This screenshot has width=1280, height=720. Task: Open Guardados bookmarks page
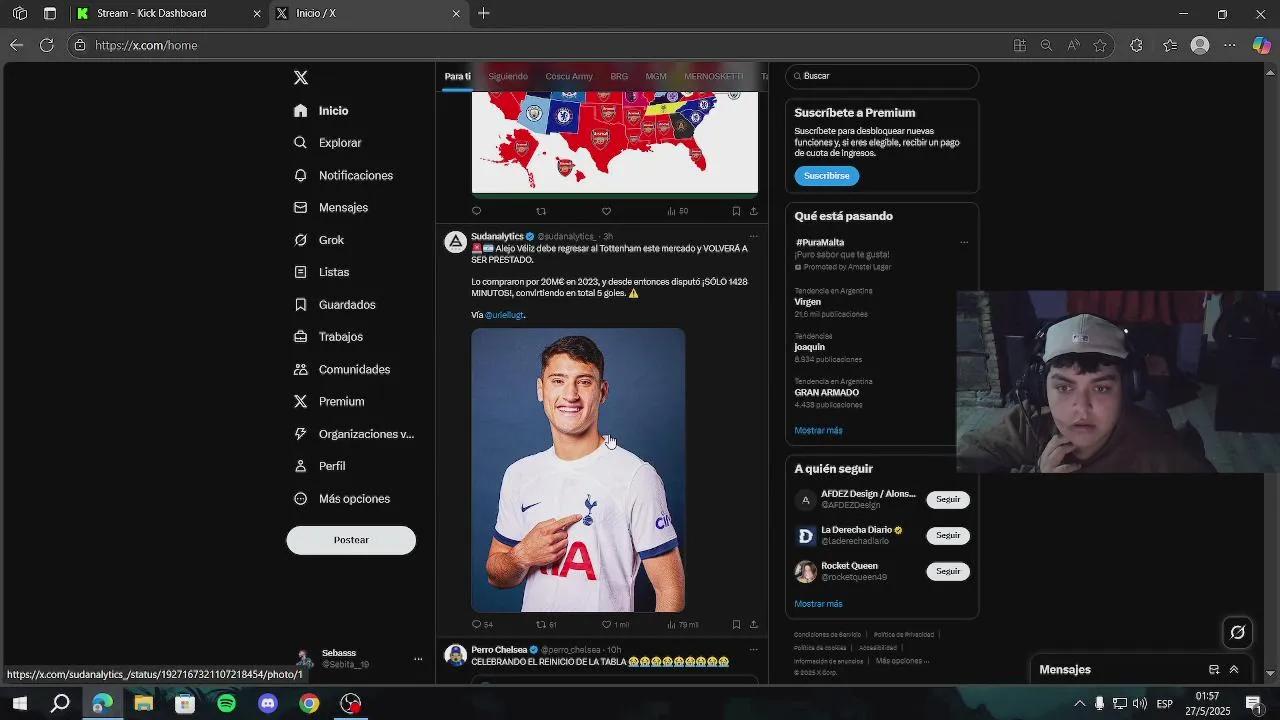334,305
